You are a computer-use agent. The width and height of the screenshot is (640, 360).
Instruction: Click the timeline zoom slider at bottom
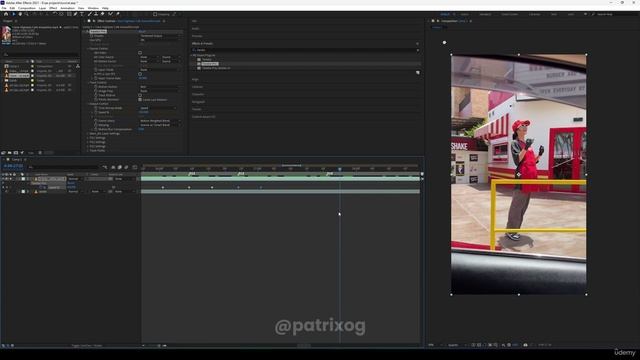[x=159, y=345]
